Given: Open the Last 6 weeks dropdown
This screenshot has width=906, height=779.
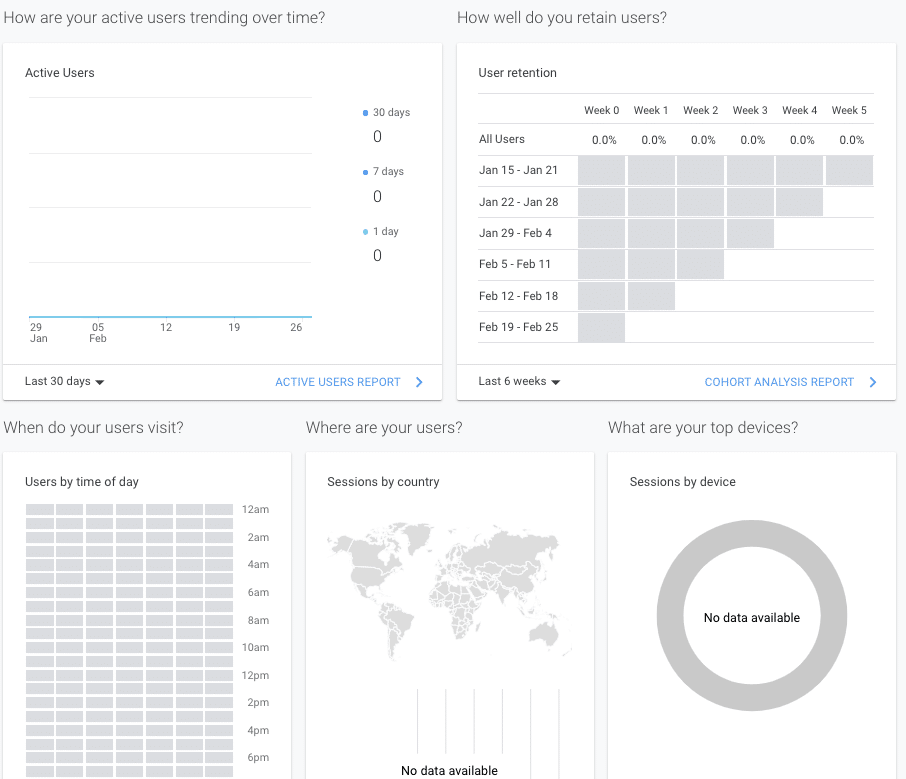Looking at the screenshot, I should [519, 382].
